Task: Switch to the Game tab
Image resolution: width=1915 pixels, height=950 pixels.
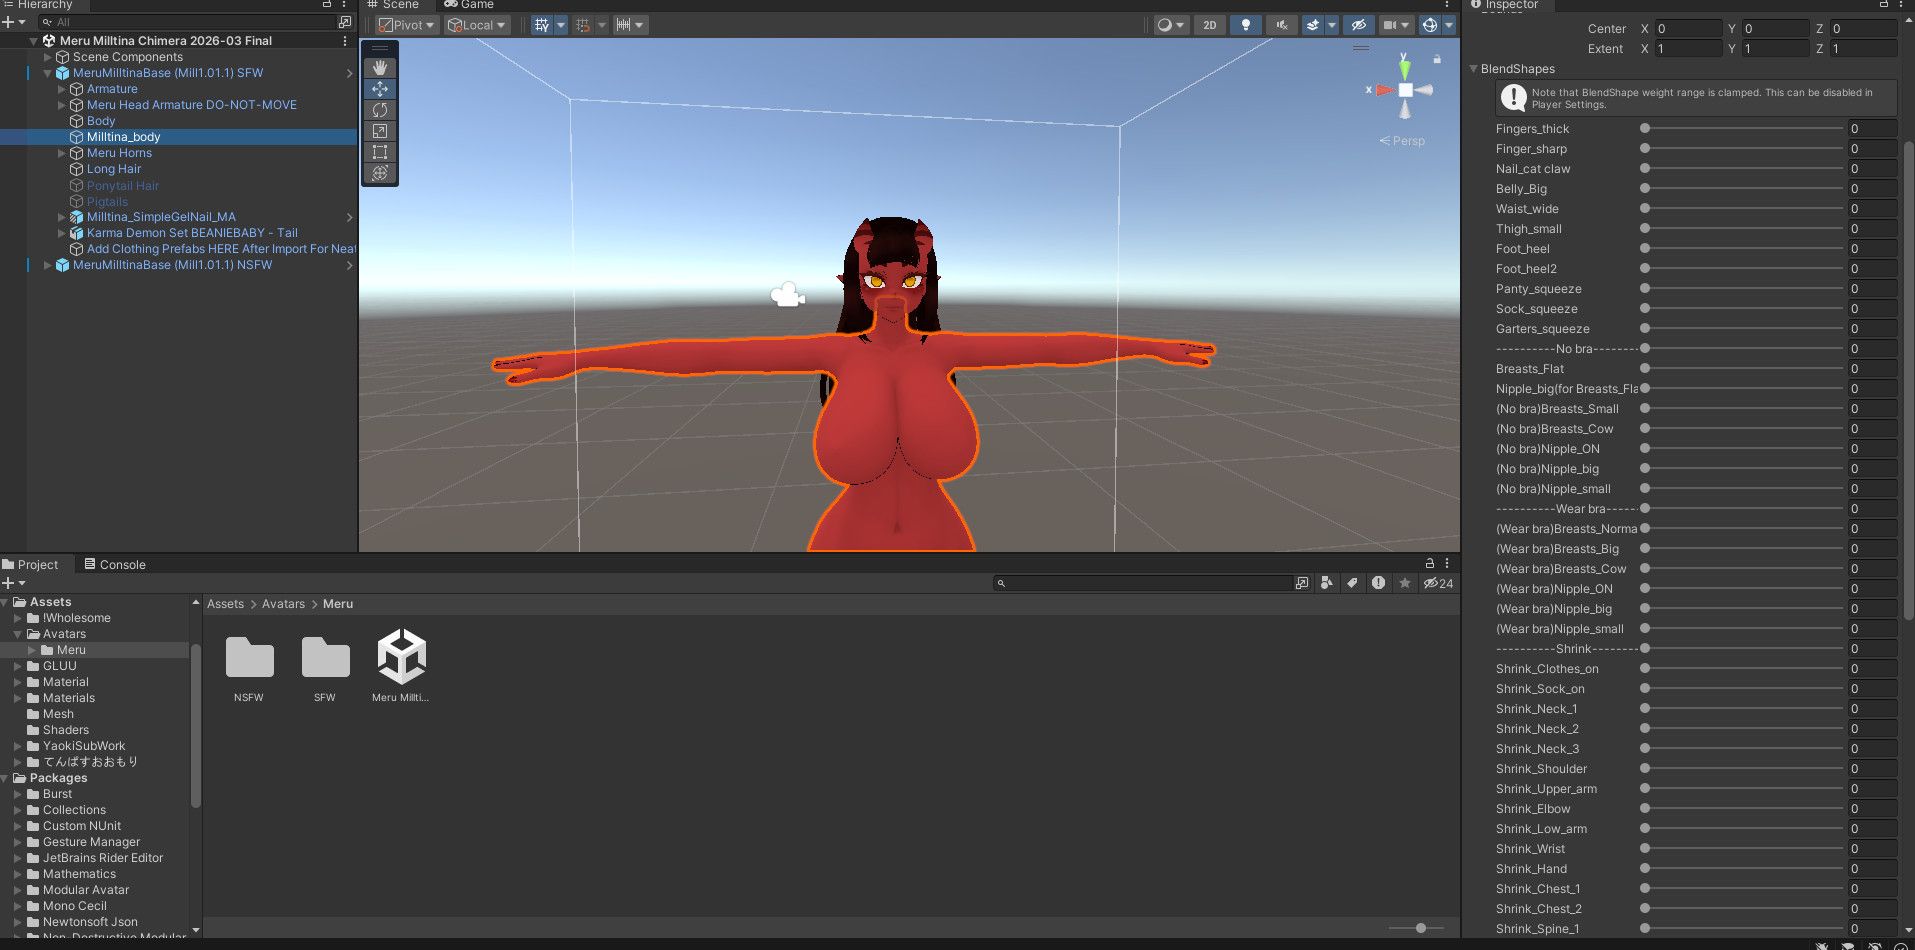Action: 469,4
